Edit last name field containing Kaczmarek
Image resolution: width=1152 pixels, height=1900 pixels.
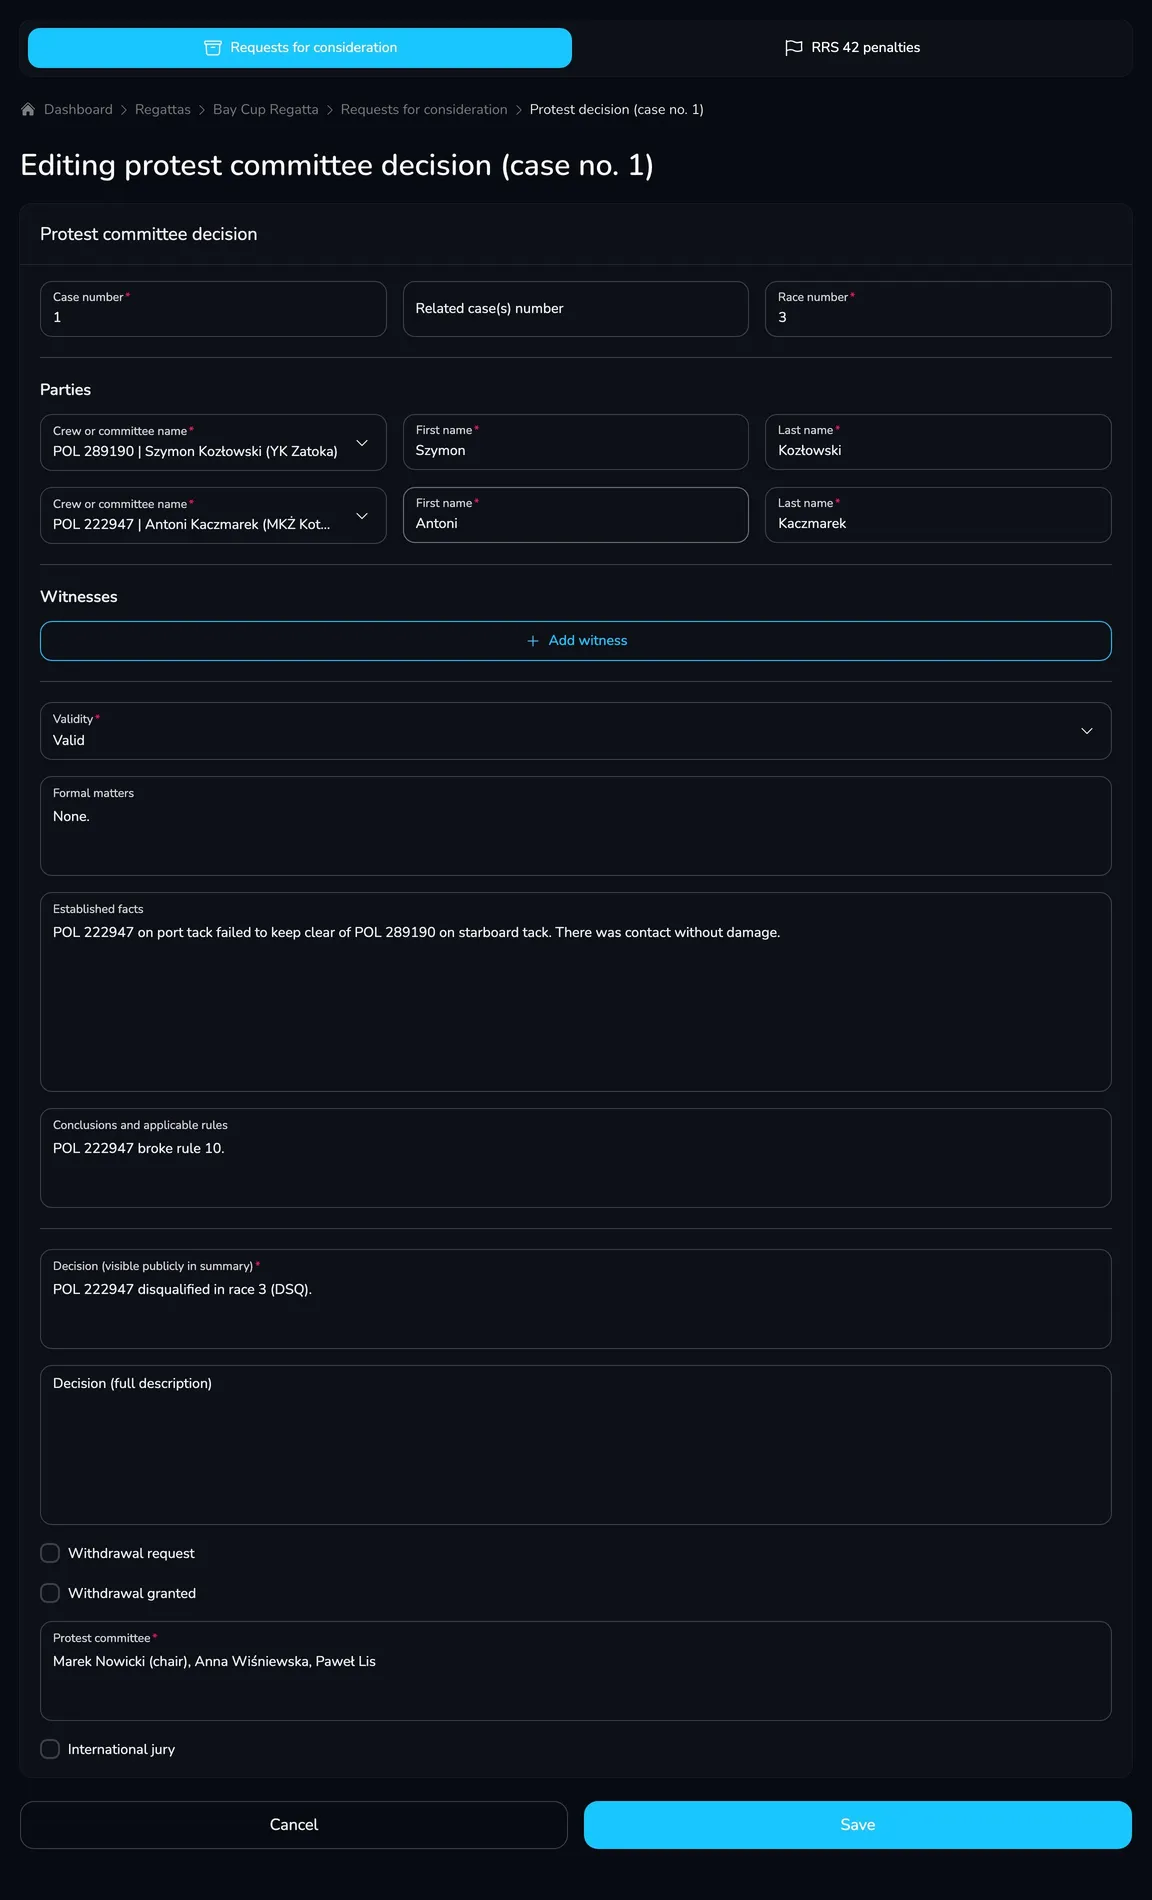point(938,515)
